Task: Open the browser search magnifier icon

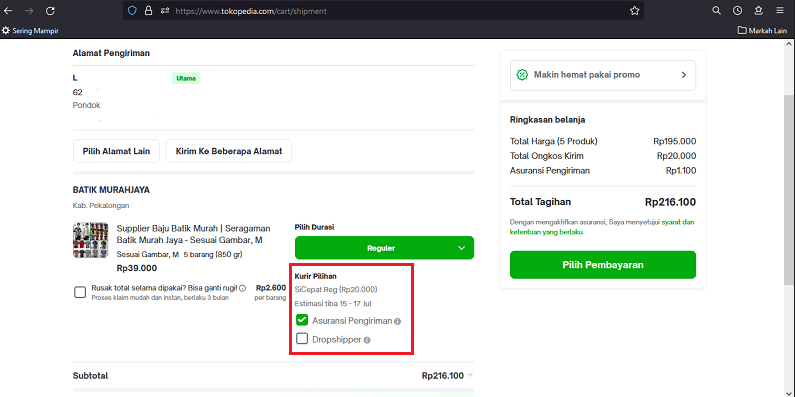Action: tap(716, 11)
